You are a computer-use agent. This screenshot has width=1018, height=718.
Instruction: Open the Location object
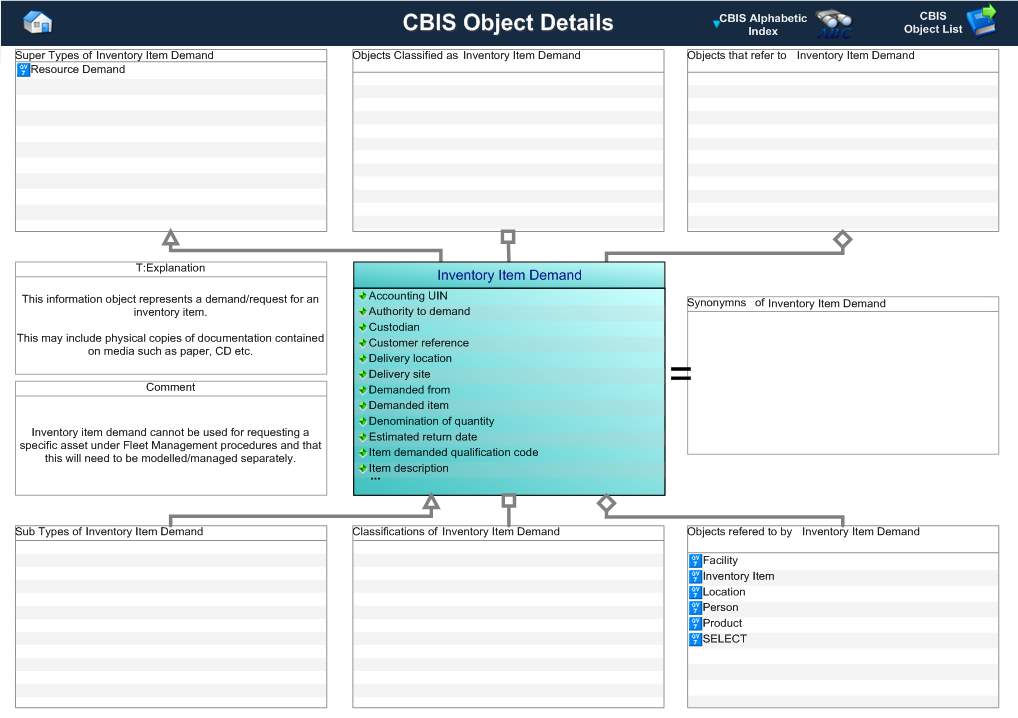[724, 592]
